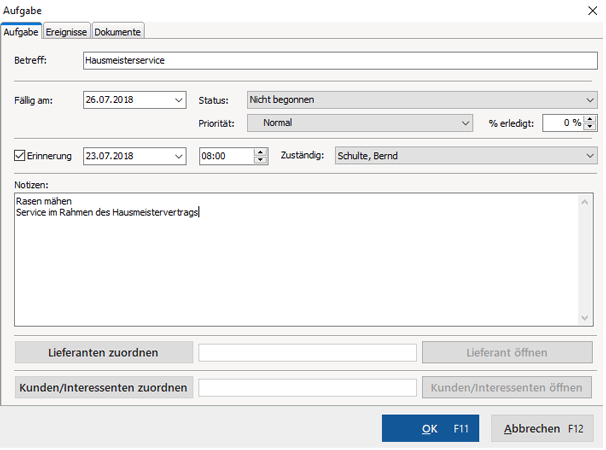
Task: Increase % erledigt with the up arrow
Action: coord(590,119)
